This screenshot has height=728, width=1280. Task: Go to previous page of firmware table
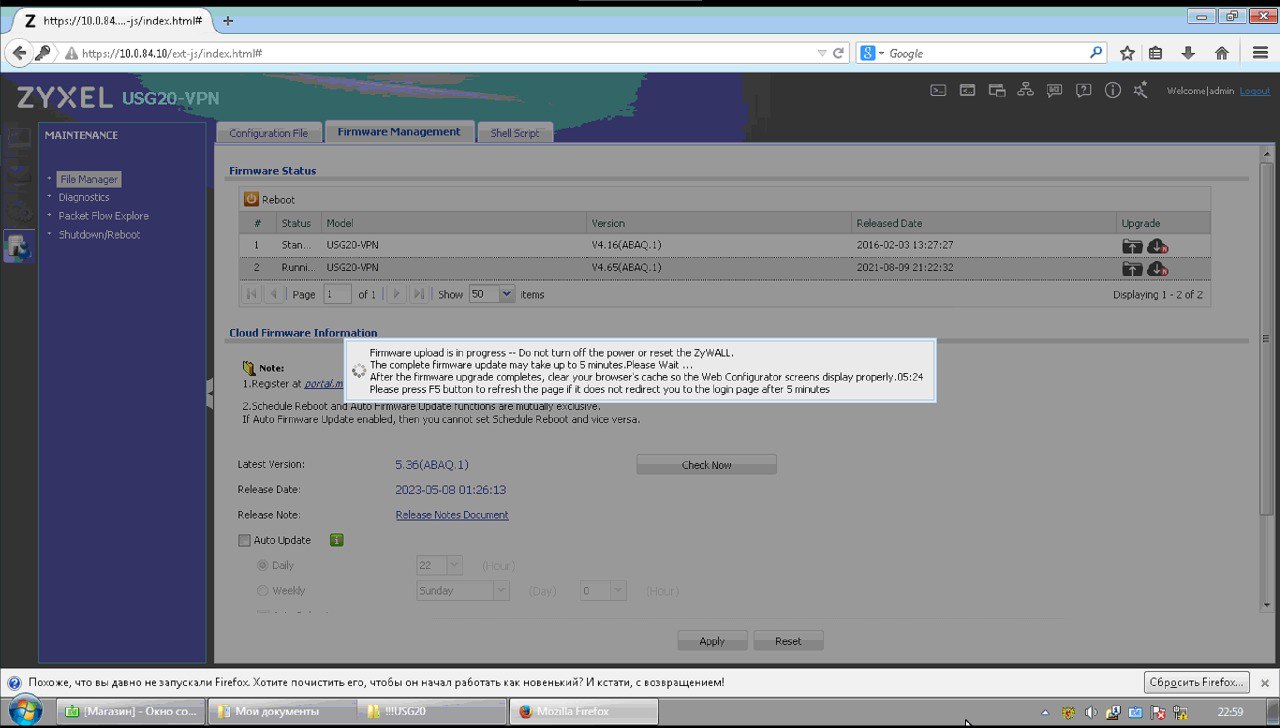coord(273,294)
